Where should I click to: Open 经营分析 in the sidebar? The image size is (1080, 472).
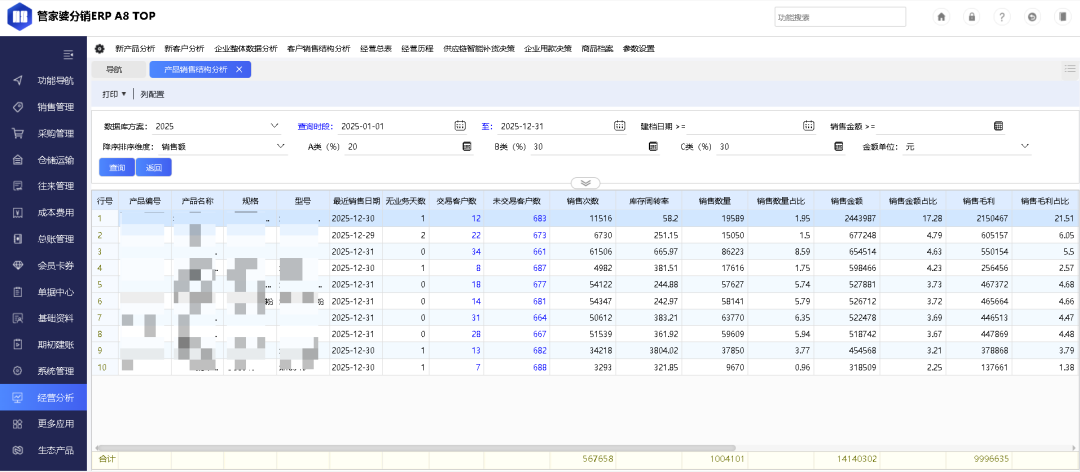click(x=43, y=398)
